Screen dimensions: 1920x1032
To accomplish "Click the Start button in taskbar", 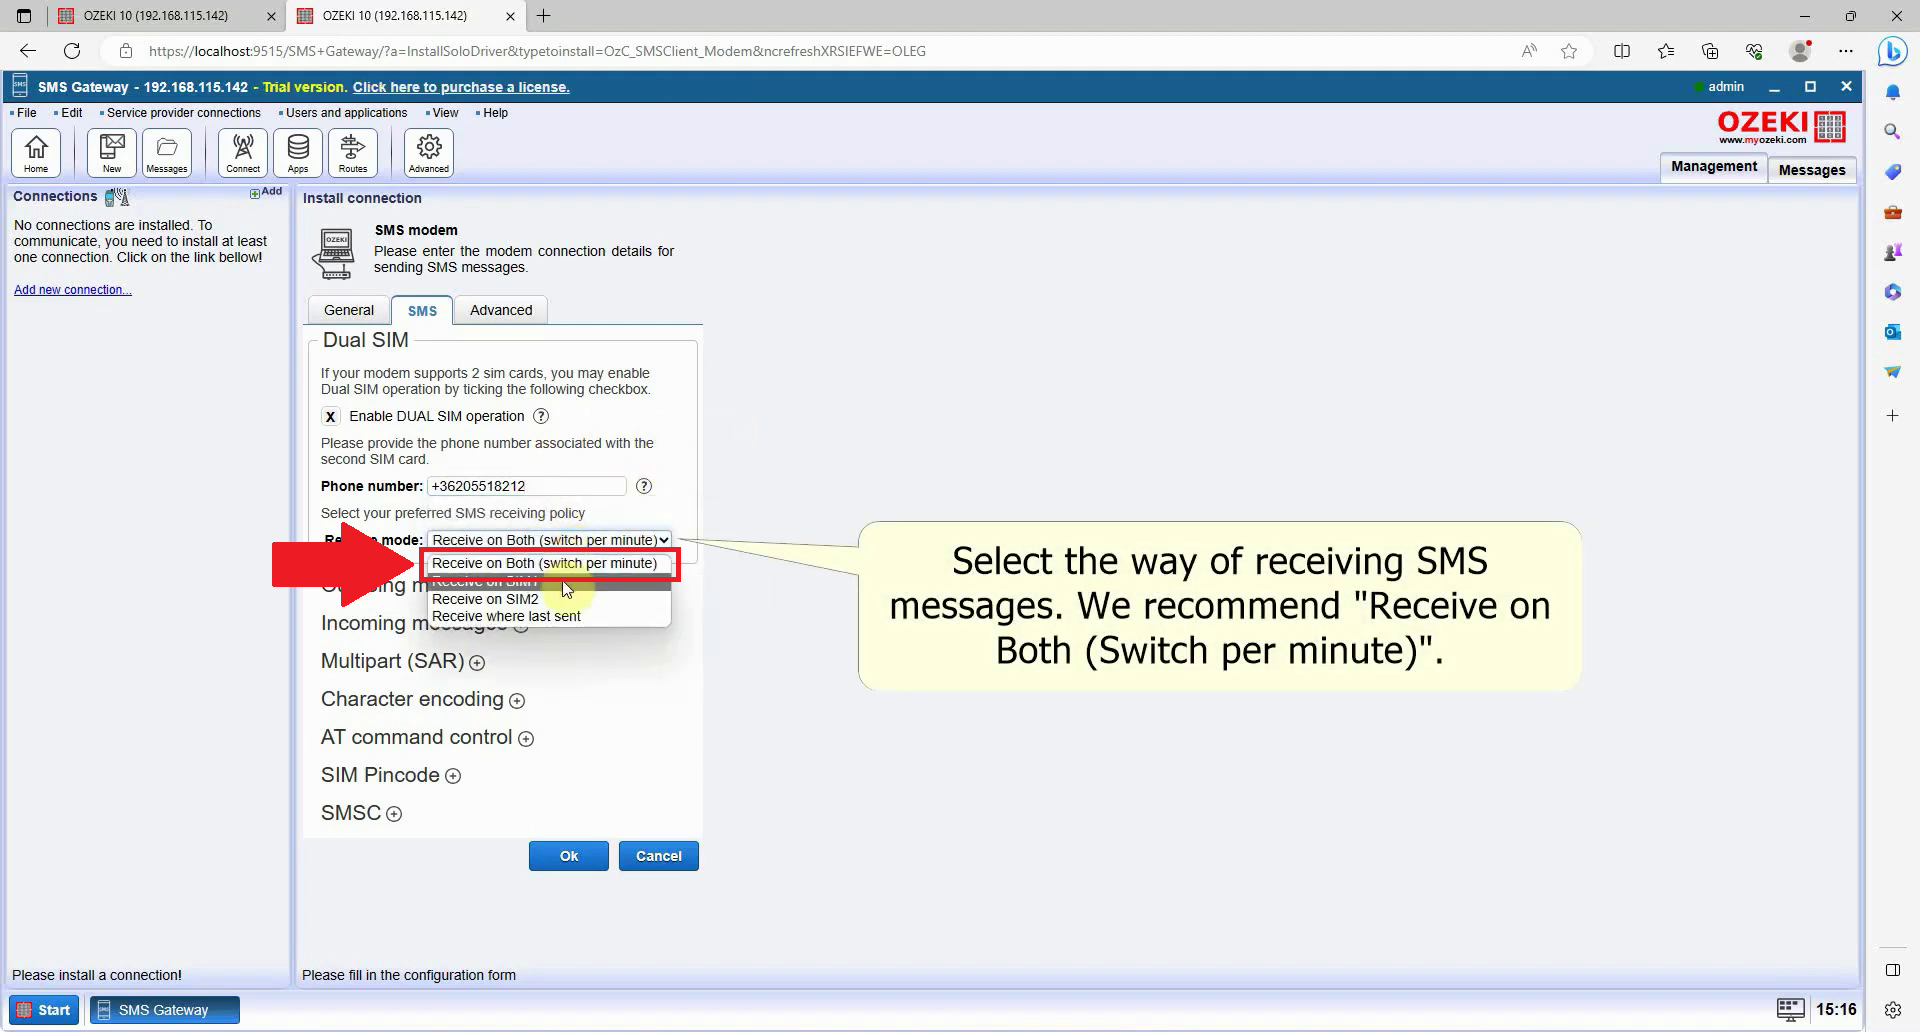I will (x=45, y=1010).
